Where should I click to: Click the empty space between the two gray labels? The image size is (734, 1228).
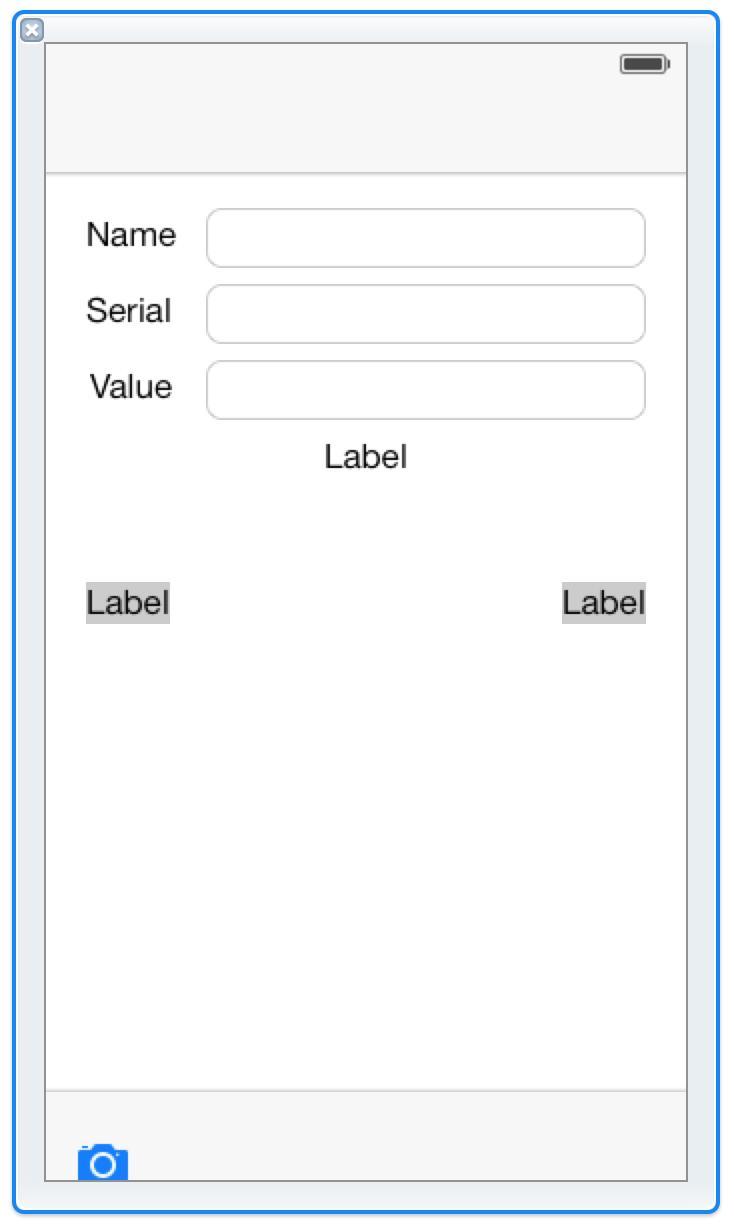[366, 603]
